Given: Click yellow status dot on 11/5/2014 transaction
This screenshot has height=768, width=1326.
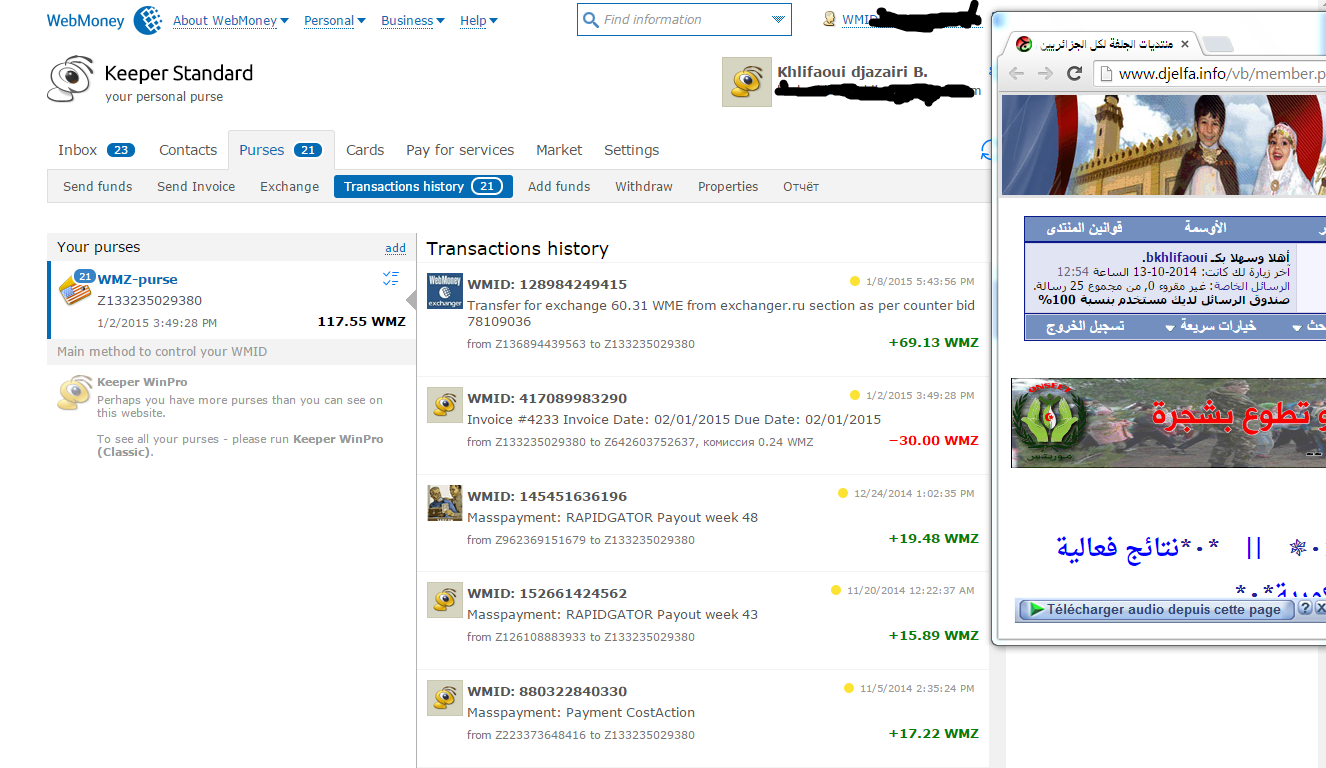Looking at the screenshot, I should pyautogui.click(x=849, y=688).
